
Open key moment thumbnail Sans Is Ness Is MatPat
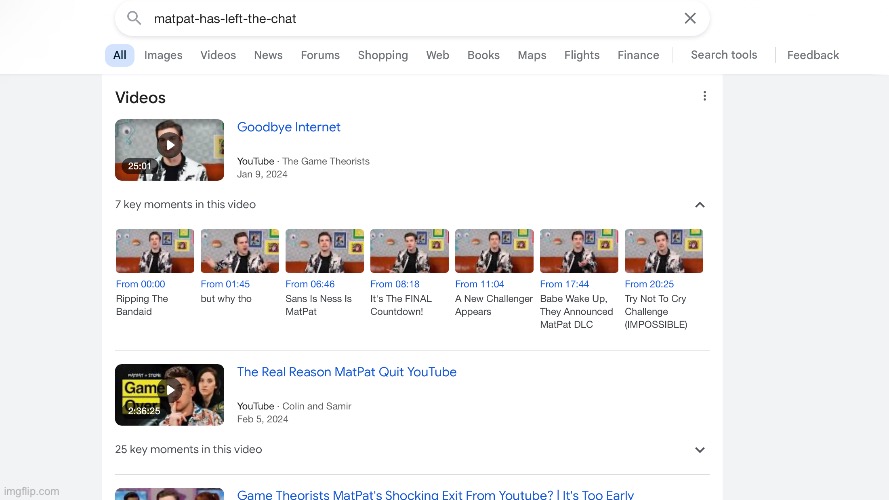point(324,251)
